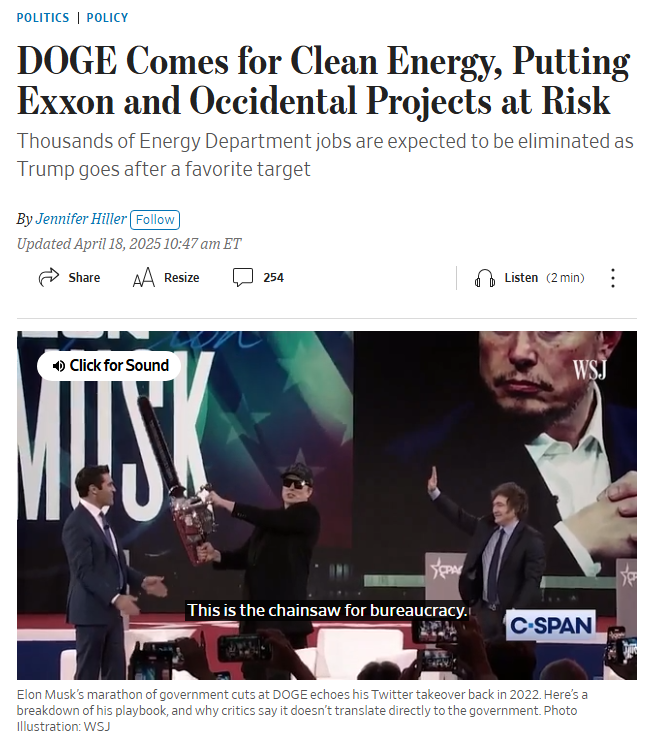Click the video thumbnail to play
This screenshot has width=649, height=745.
327,505
